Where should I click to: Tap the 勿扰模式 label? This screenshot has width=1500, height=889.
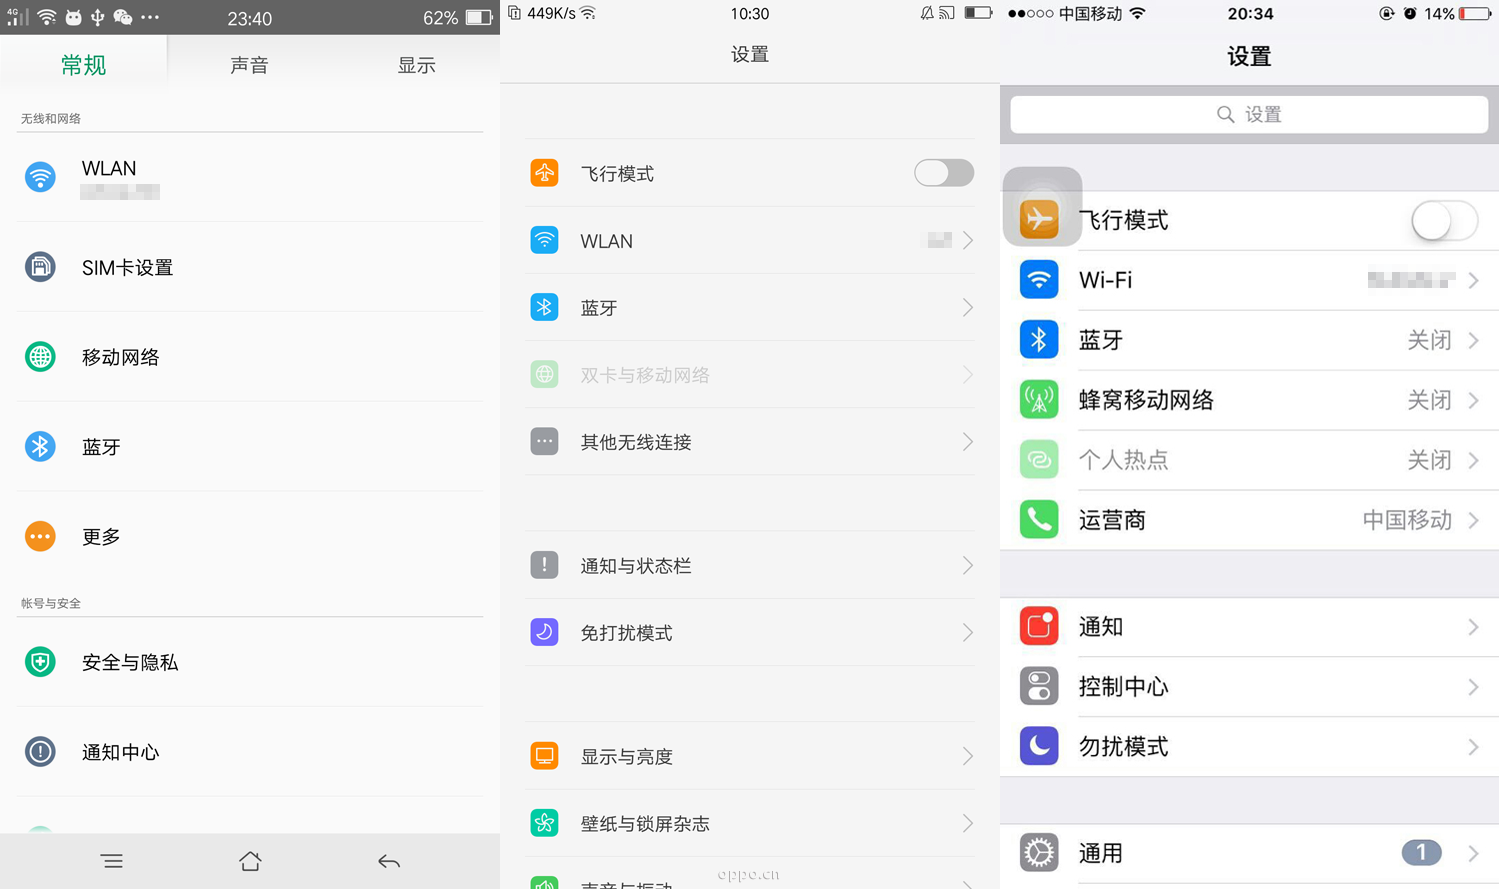click(1123, 746)
